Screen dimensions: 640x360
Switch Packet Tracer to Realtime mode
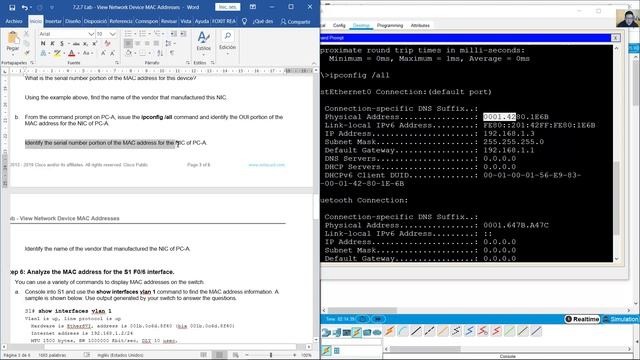click(582, 319)
